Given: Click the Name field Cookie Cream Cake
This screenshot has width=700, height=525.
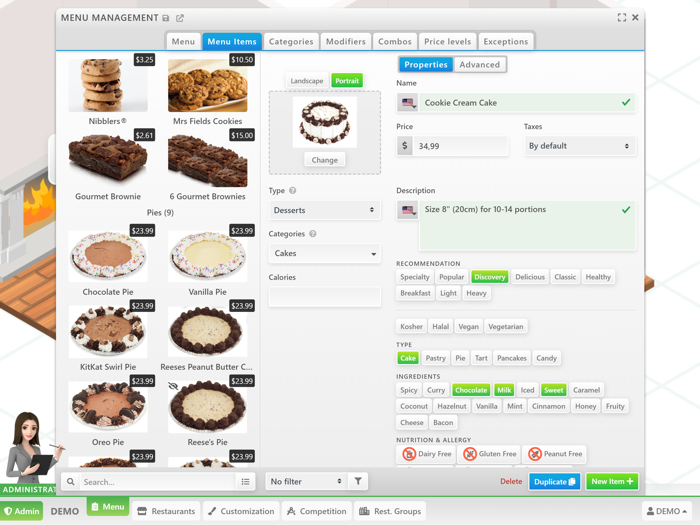Looking at the screenshot, I should tap(527, 103).
